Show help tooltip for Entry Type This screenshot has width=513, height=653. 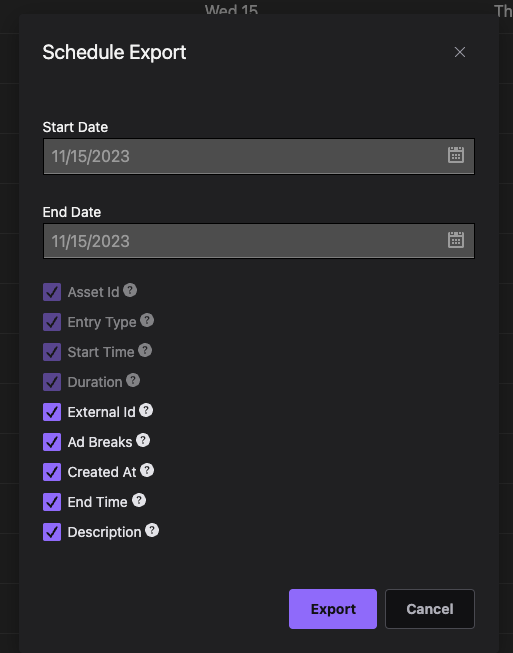pos(147,320)
